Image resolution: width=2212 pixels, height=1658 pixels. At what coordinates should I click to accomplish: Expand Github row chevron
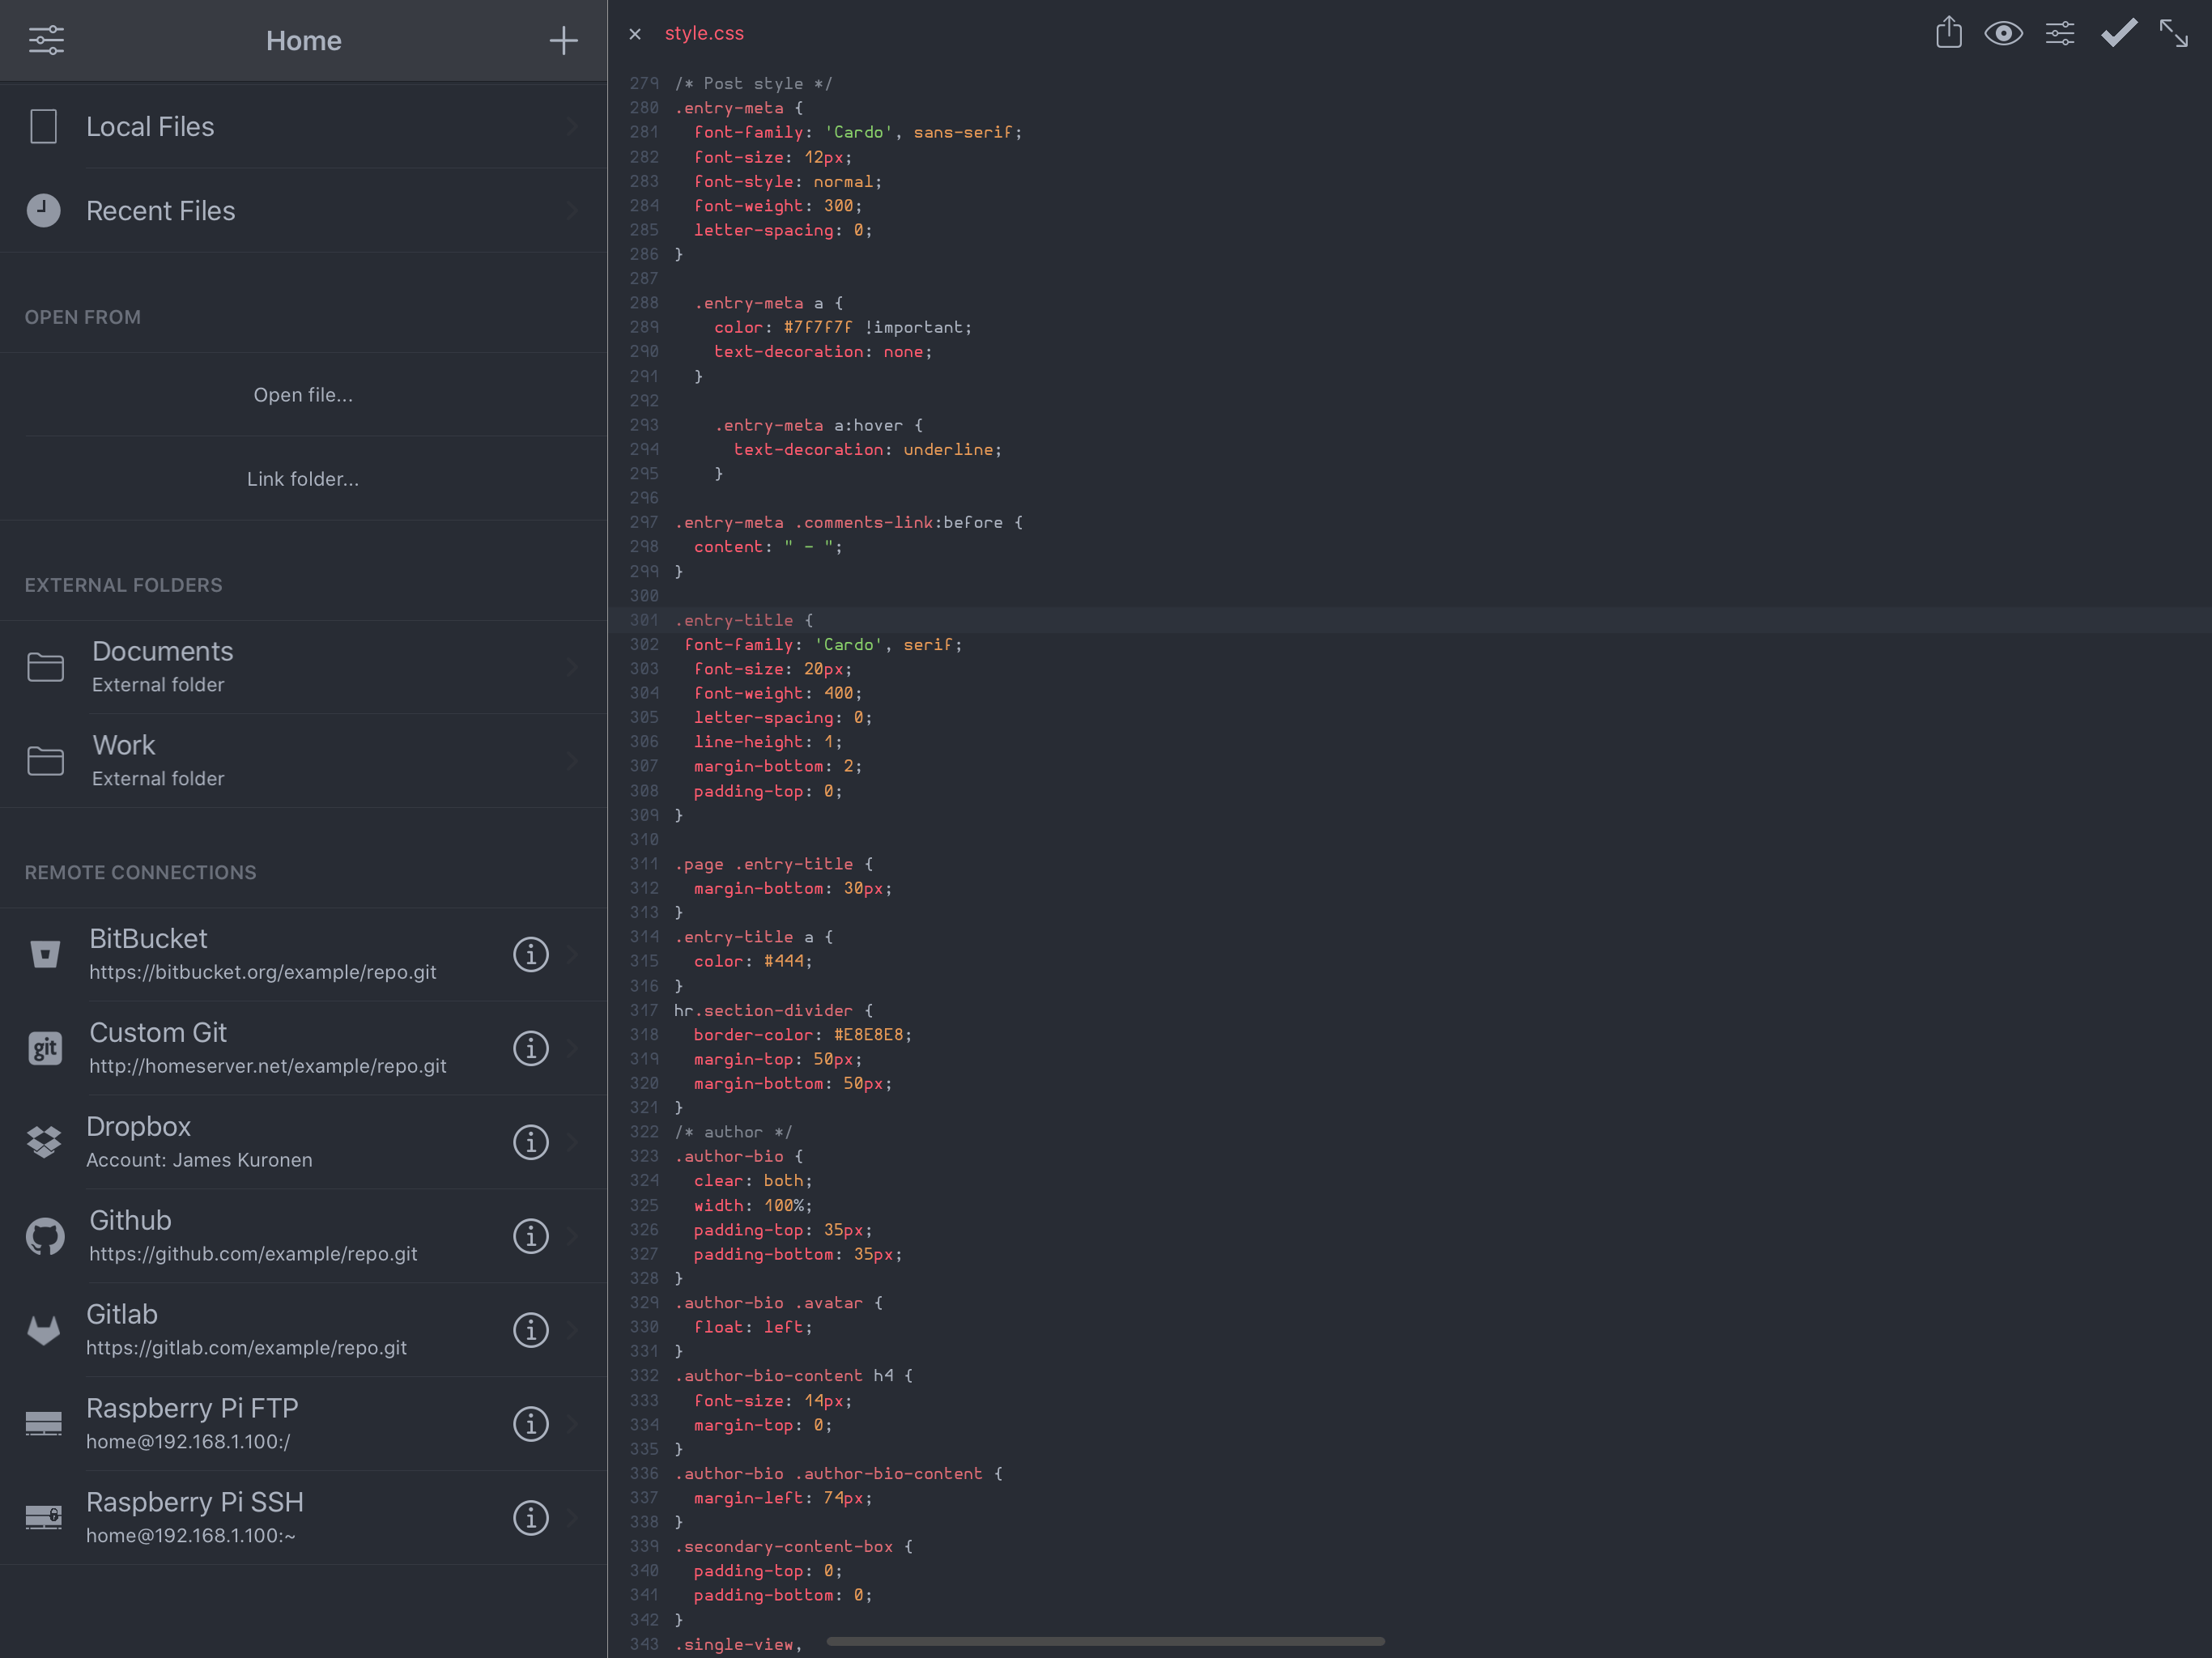click(x=574, y=1236)
